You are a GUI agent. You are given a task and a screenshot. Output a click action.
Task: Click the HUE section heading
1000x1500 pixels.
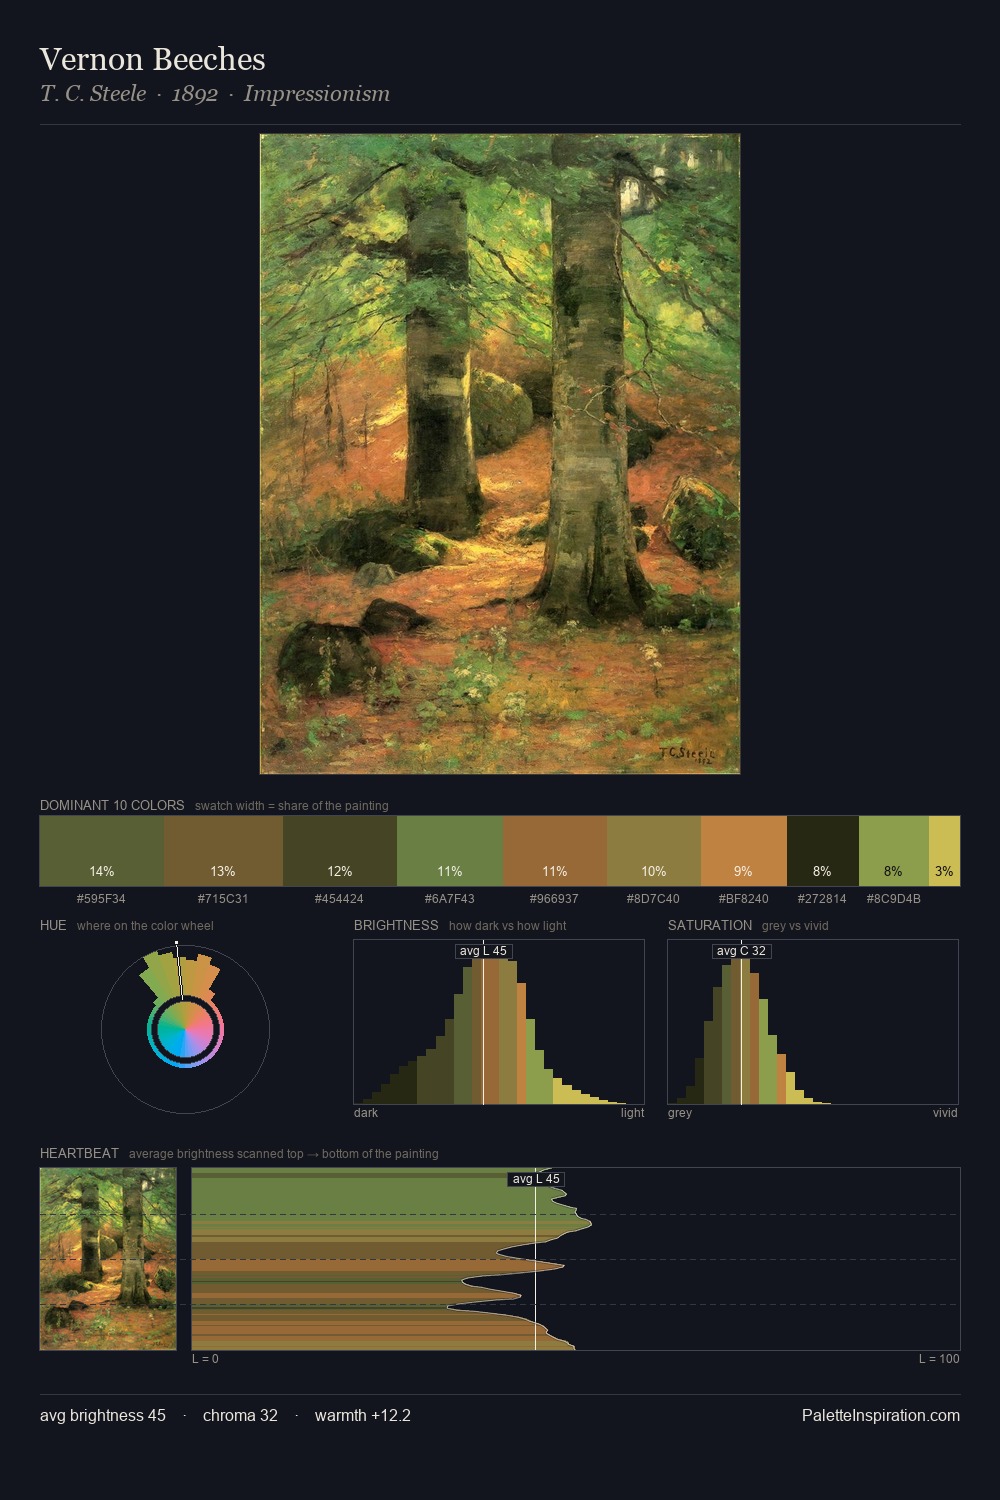tap(53, 925)
